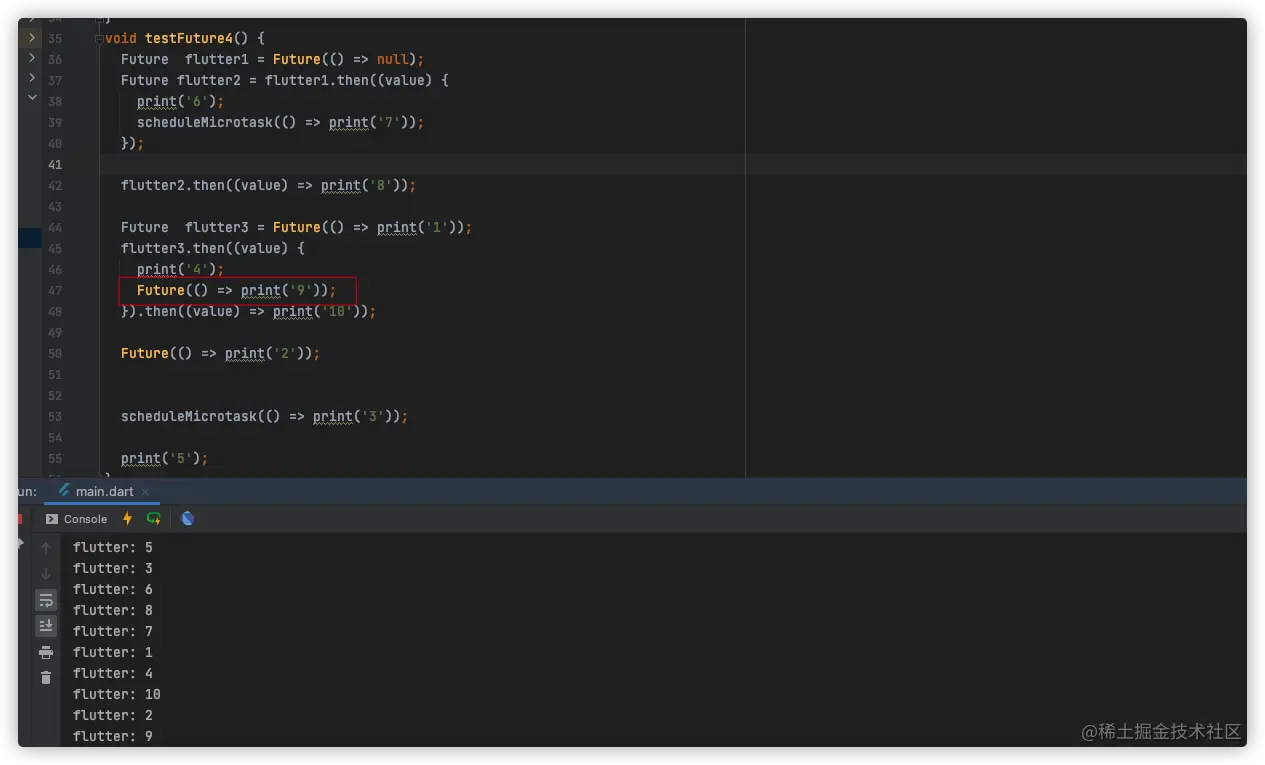Image resolution: width=1265 pixels, height=765 pixels.
Task: Close the main.dart run tab
Action: (x=145, y=492)
